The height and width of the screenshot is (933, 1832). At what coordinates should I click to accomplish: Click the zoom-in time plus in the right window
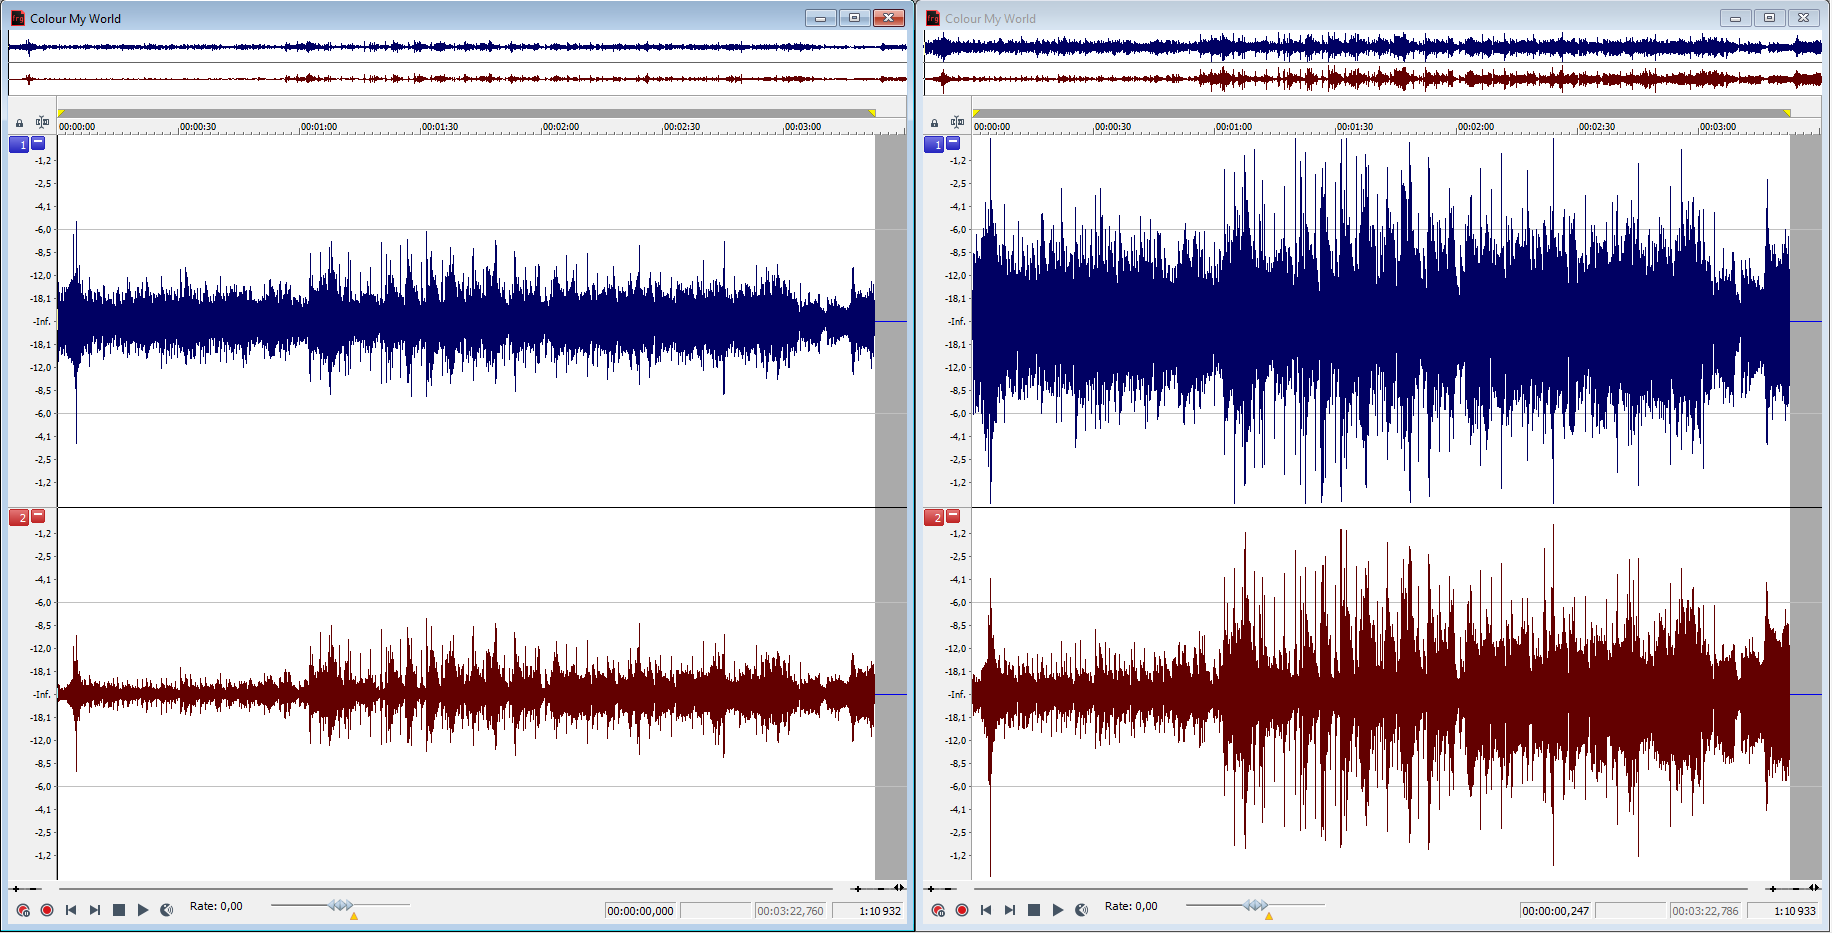(x=1772, y=888)
